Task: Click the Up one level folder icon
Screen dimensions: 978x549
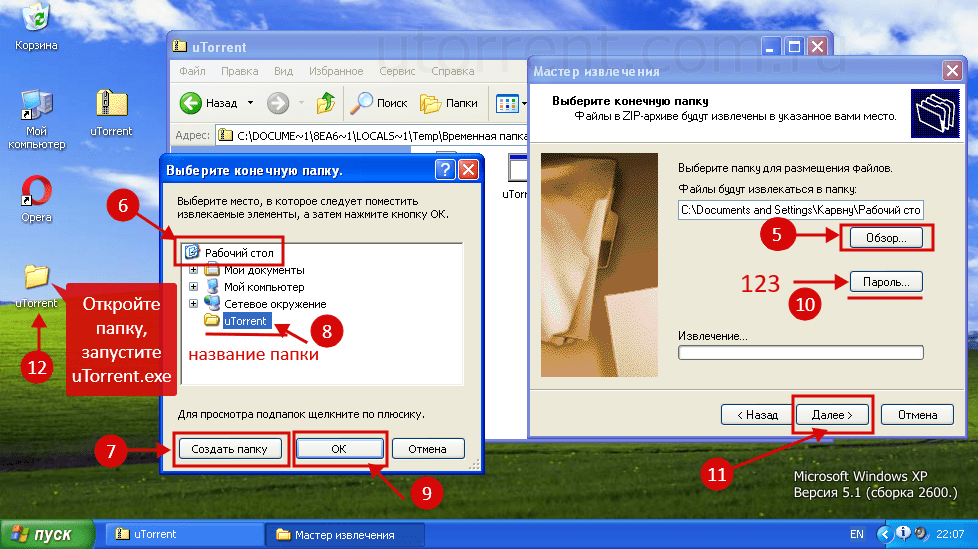Action: (x=326, y=103)
